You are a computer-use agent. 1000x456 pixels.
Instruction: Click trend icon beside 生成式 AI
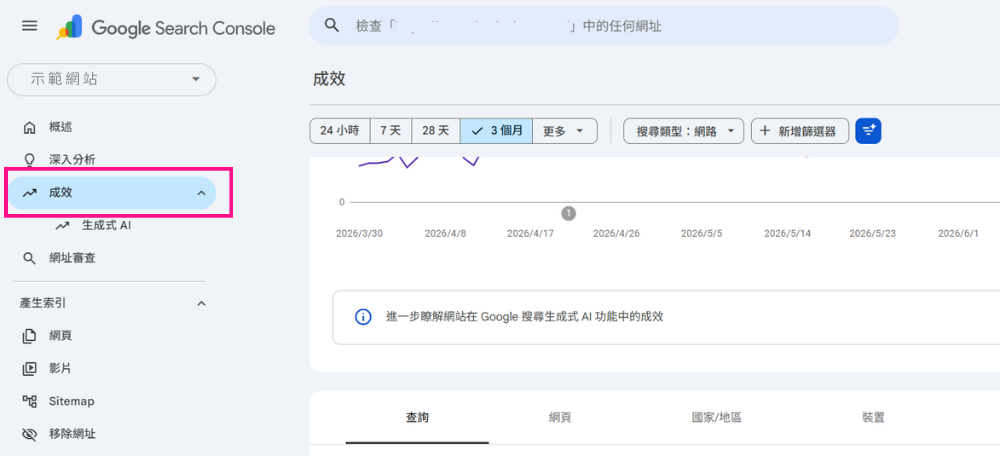point(62,226)
